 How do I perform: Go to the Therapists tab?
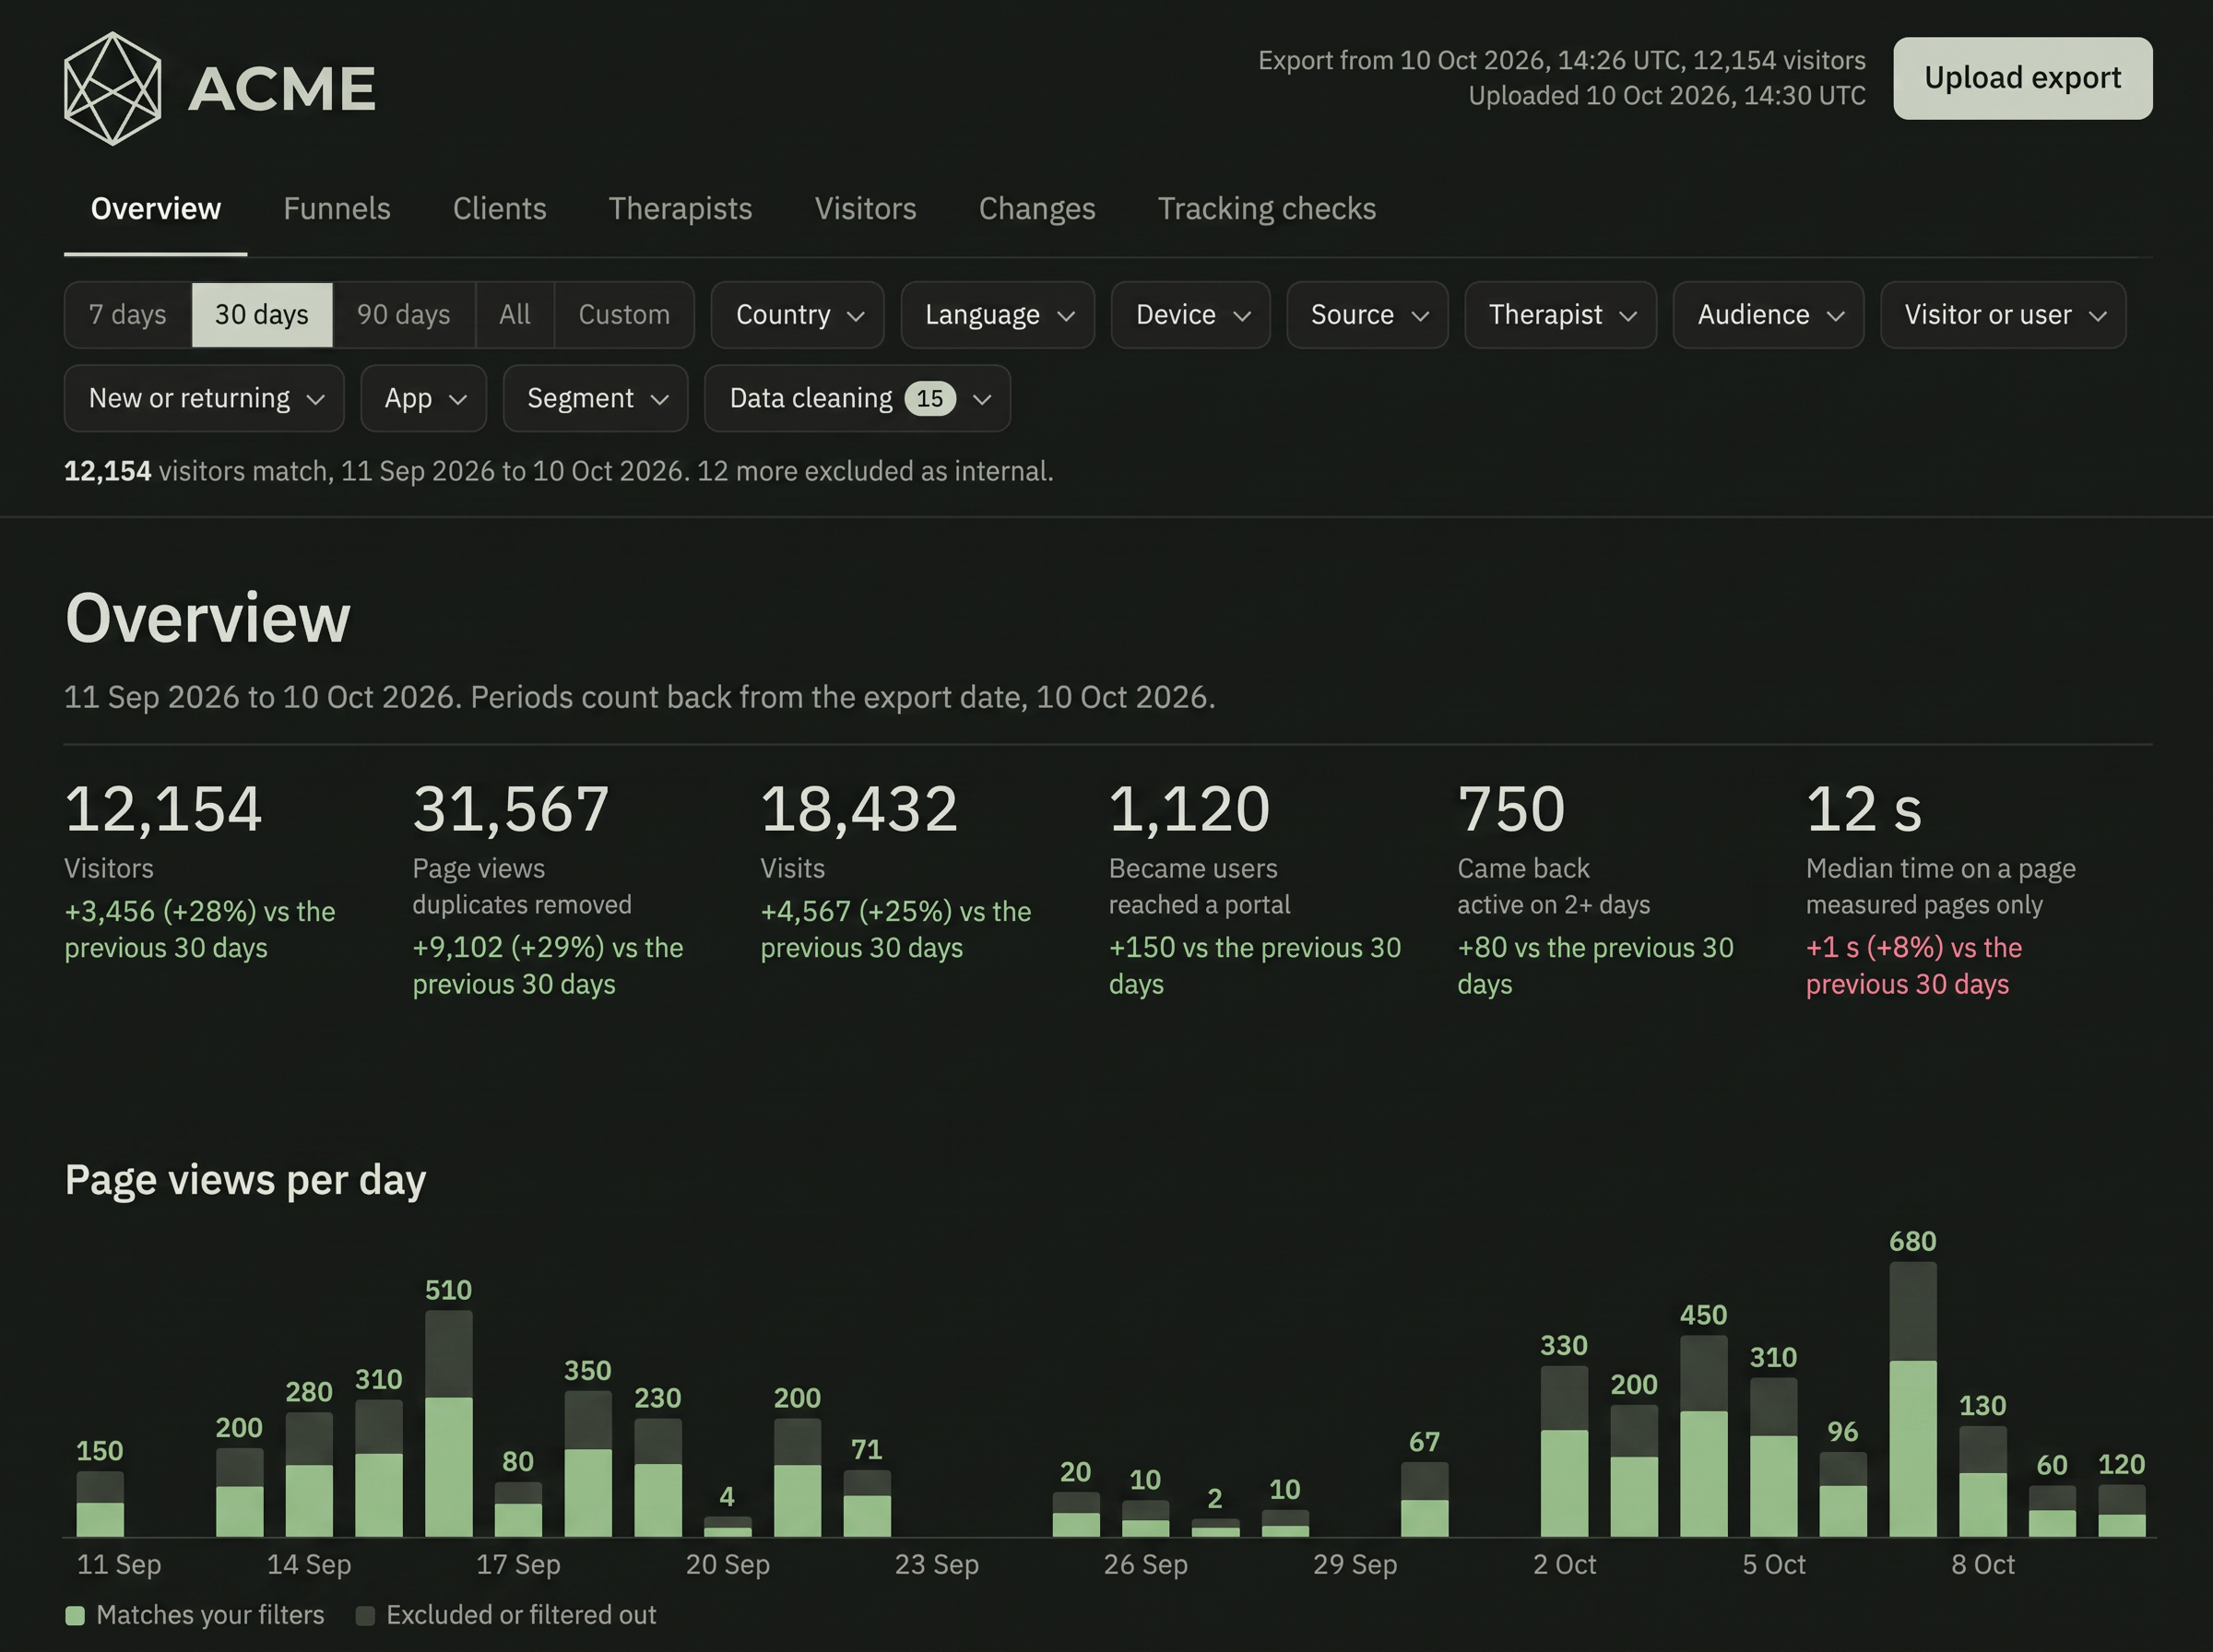point(680,208)
